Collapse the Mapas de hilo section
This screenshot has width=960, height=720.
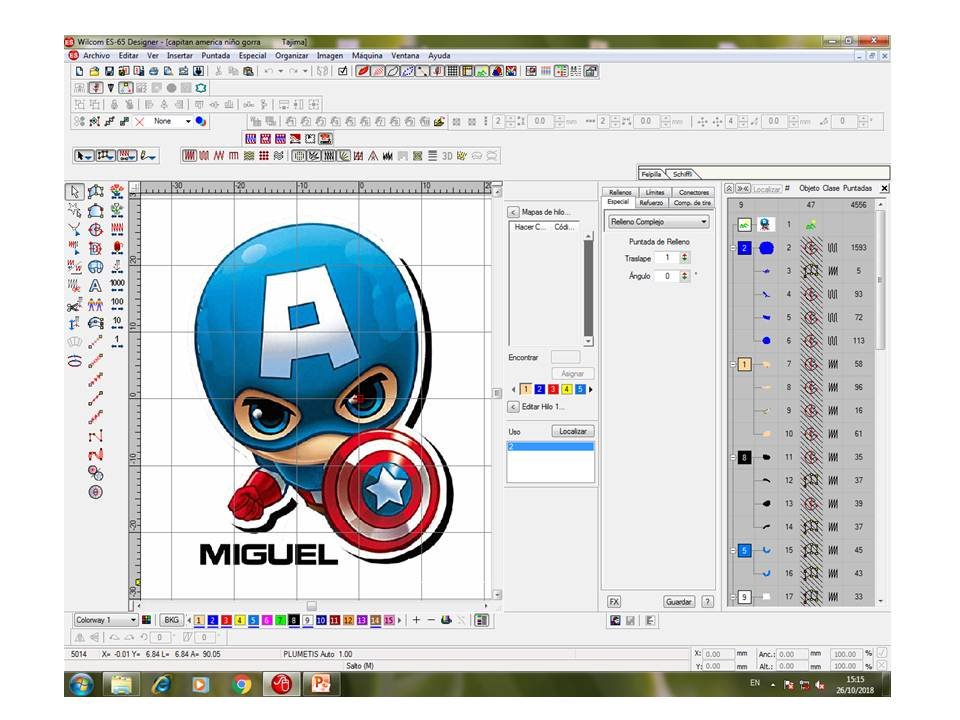[513, 212]
